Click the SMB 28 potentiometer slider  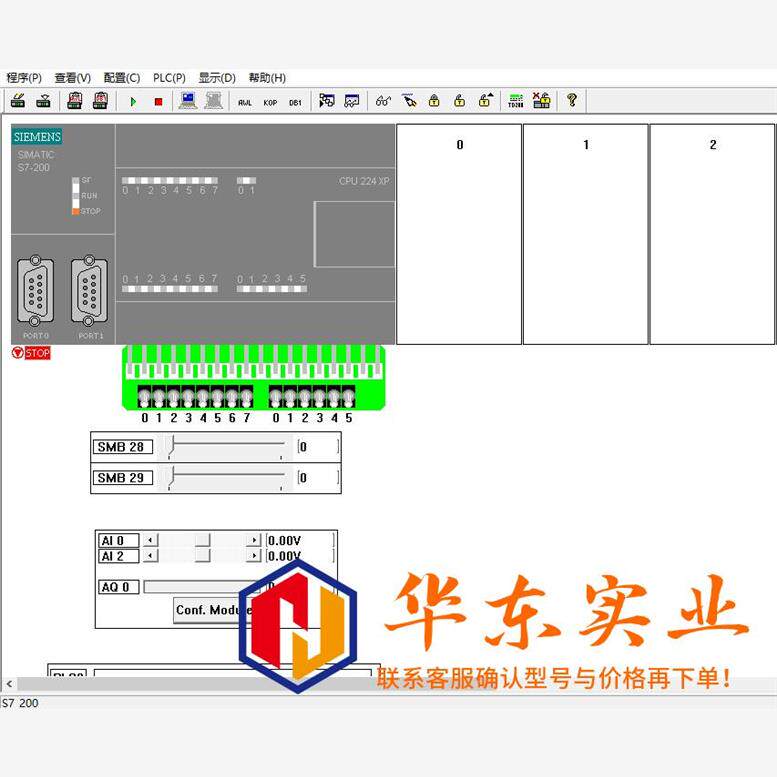coord(226,447)
